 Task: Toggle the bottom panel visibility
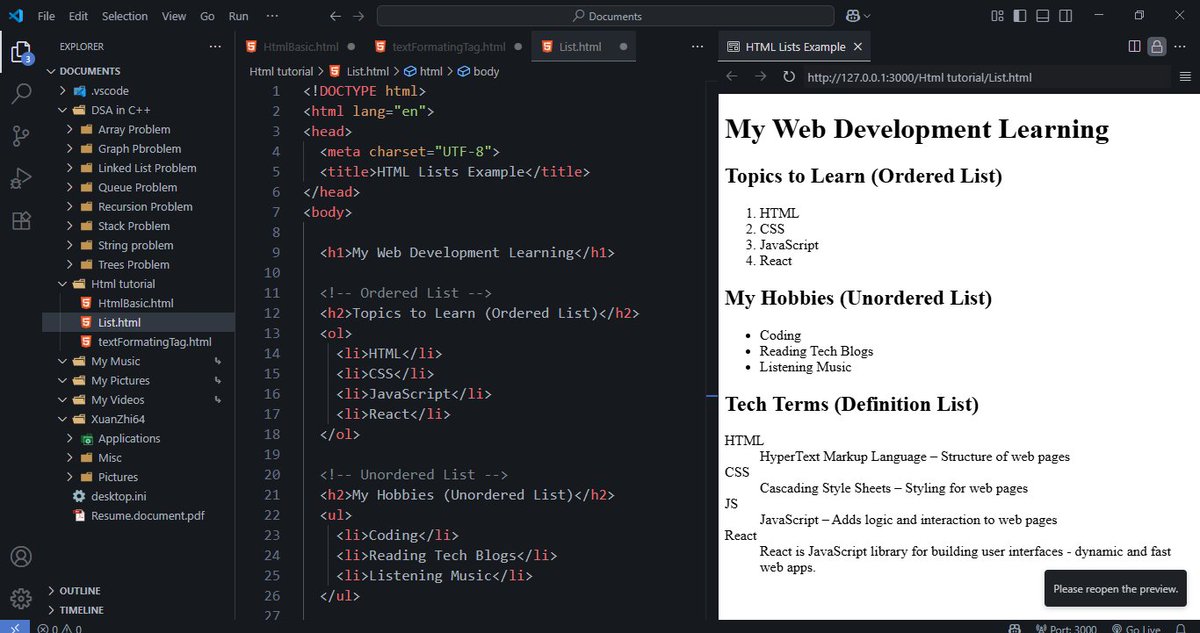[1042, 16]
